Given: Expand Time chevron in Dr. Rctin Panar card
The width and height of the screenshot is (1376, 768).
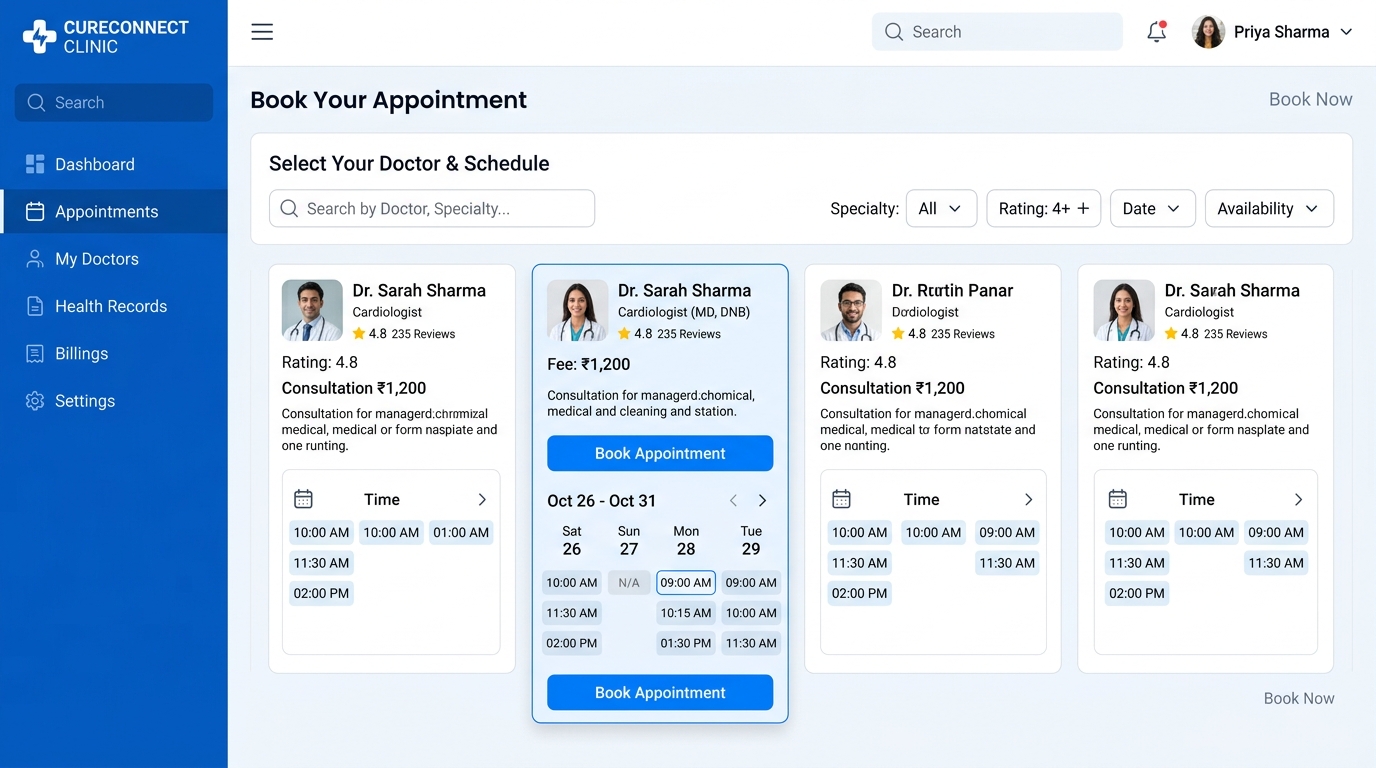Looking at the screenshot, I should point(1028,499).
